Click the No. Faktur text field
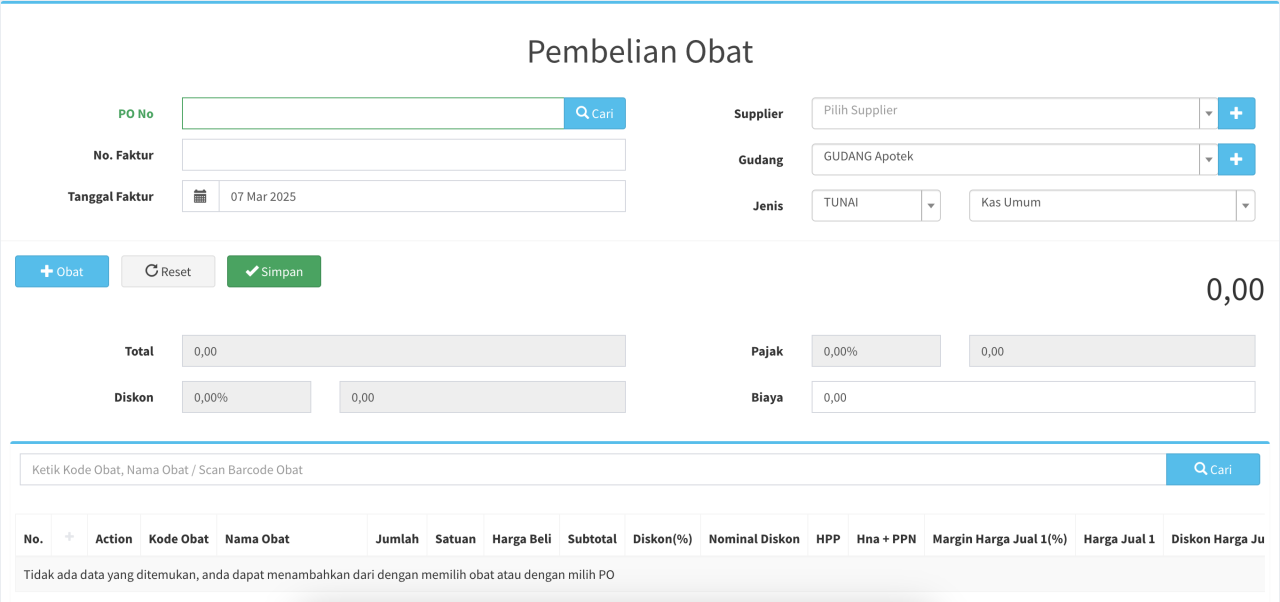The height and width of the screenshot is (602, 1280). point(403,155)
